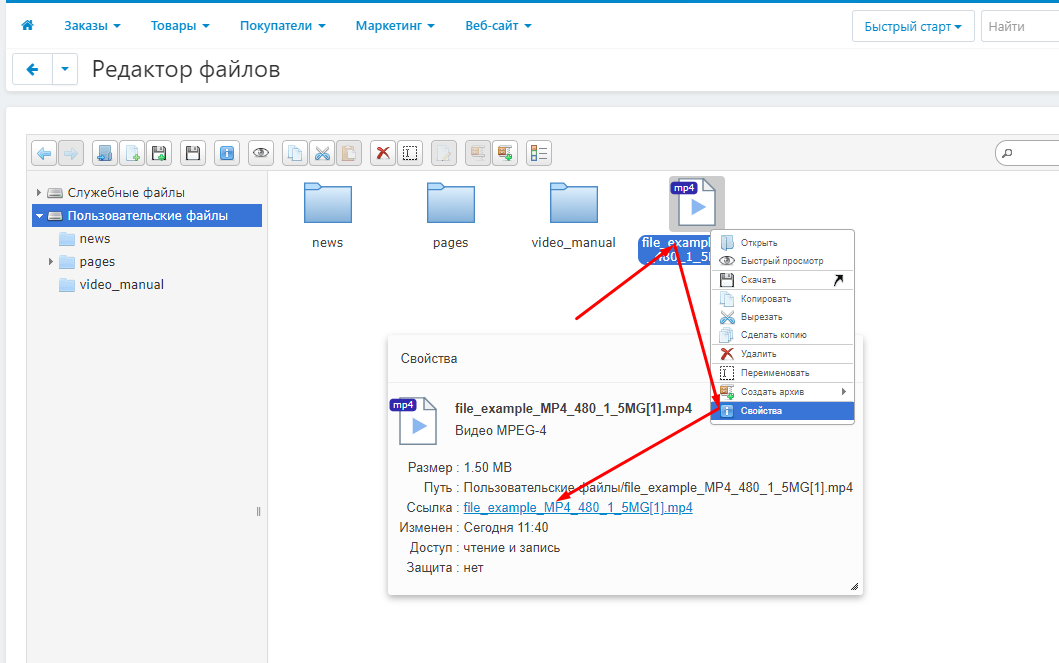Choose Копировать from the context menu
Viewport: 1059px width, 663px height.
(x=783, y=298)
